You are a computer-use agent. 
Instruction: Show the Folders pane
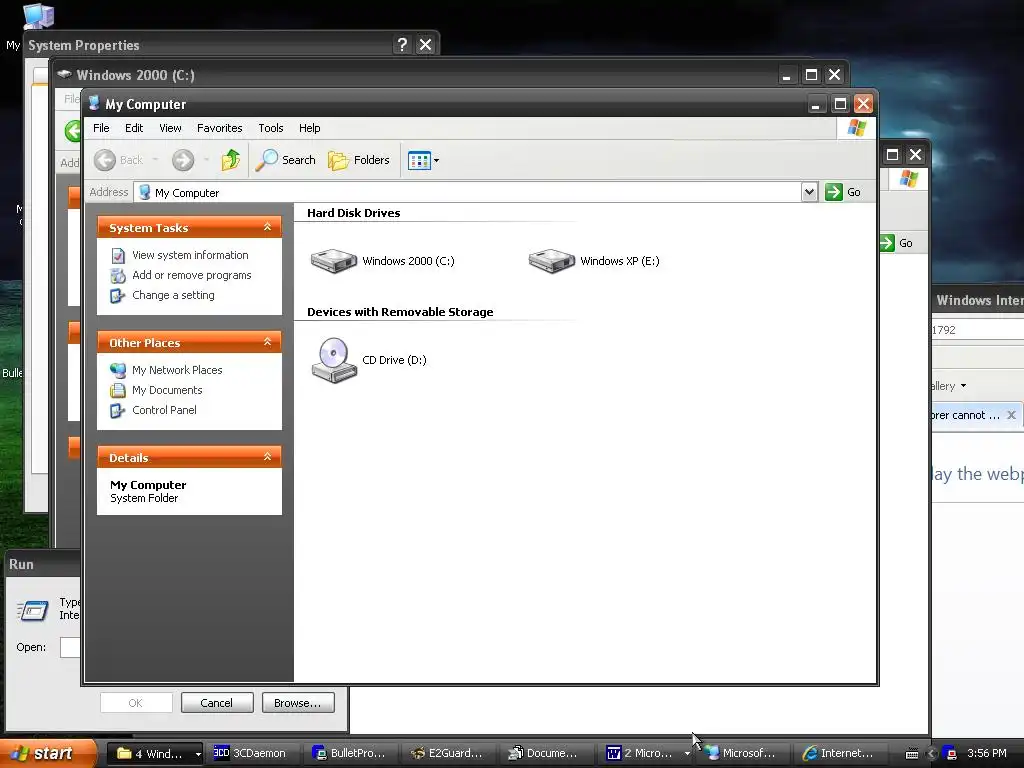pos(359,160)
